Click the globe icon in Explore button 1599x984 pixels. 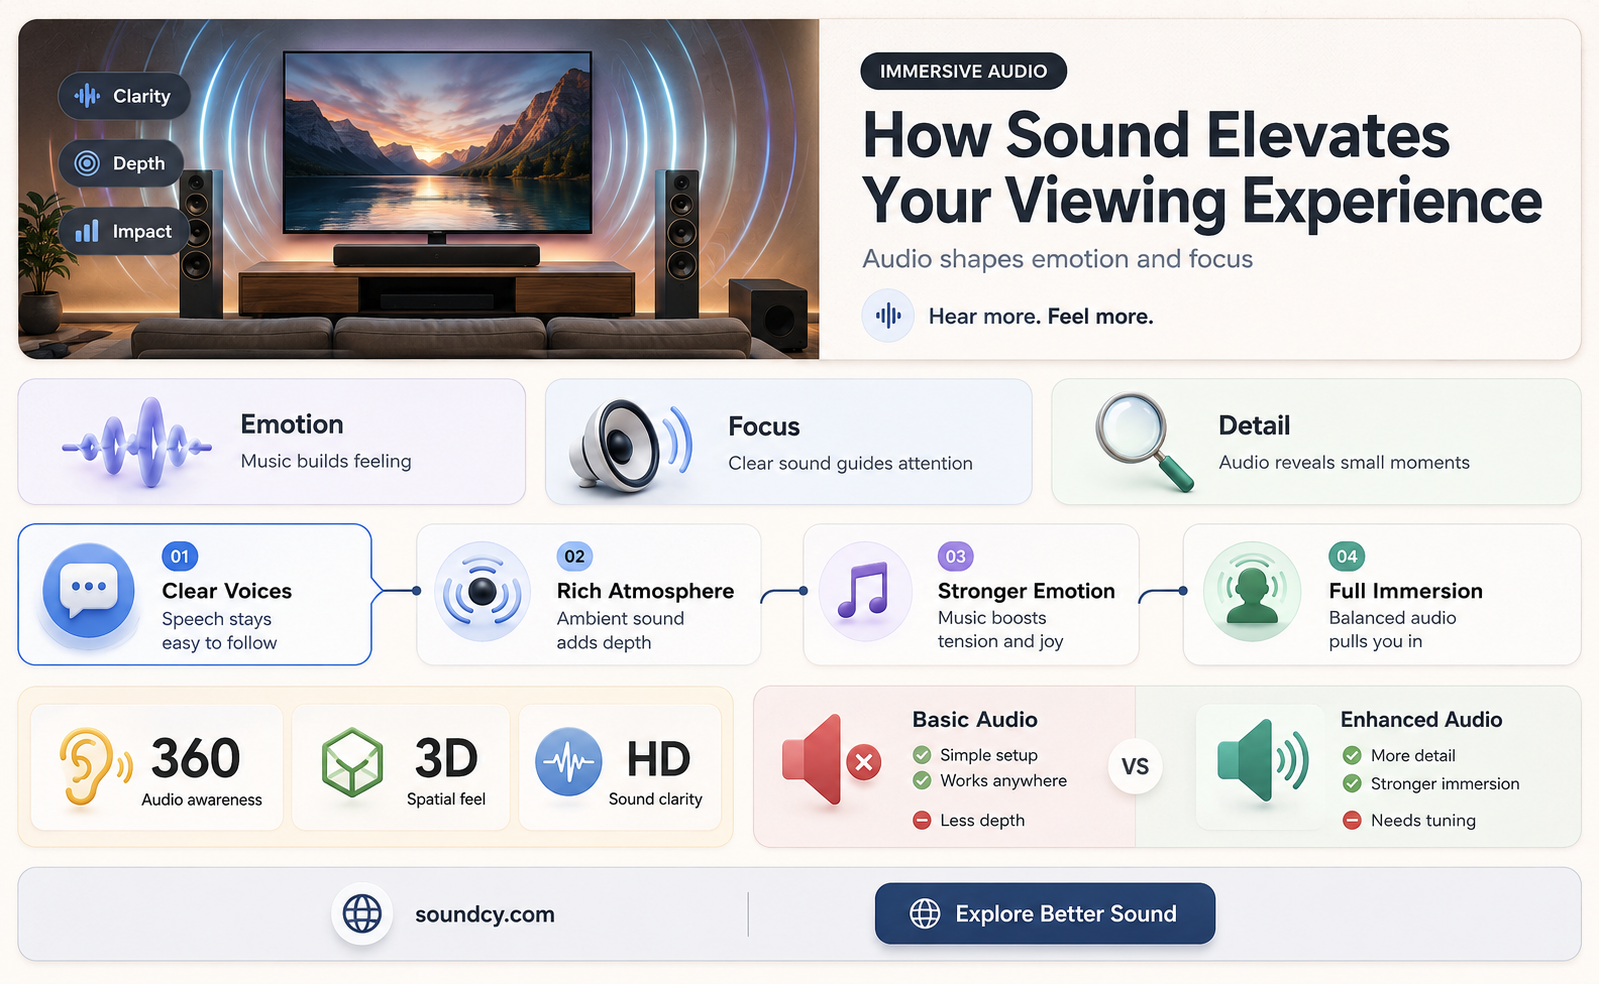(925, 913)
